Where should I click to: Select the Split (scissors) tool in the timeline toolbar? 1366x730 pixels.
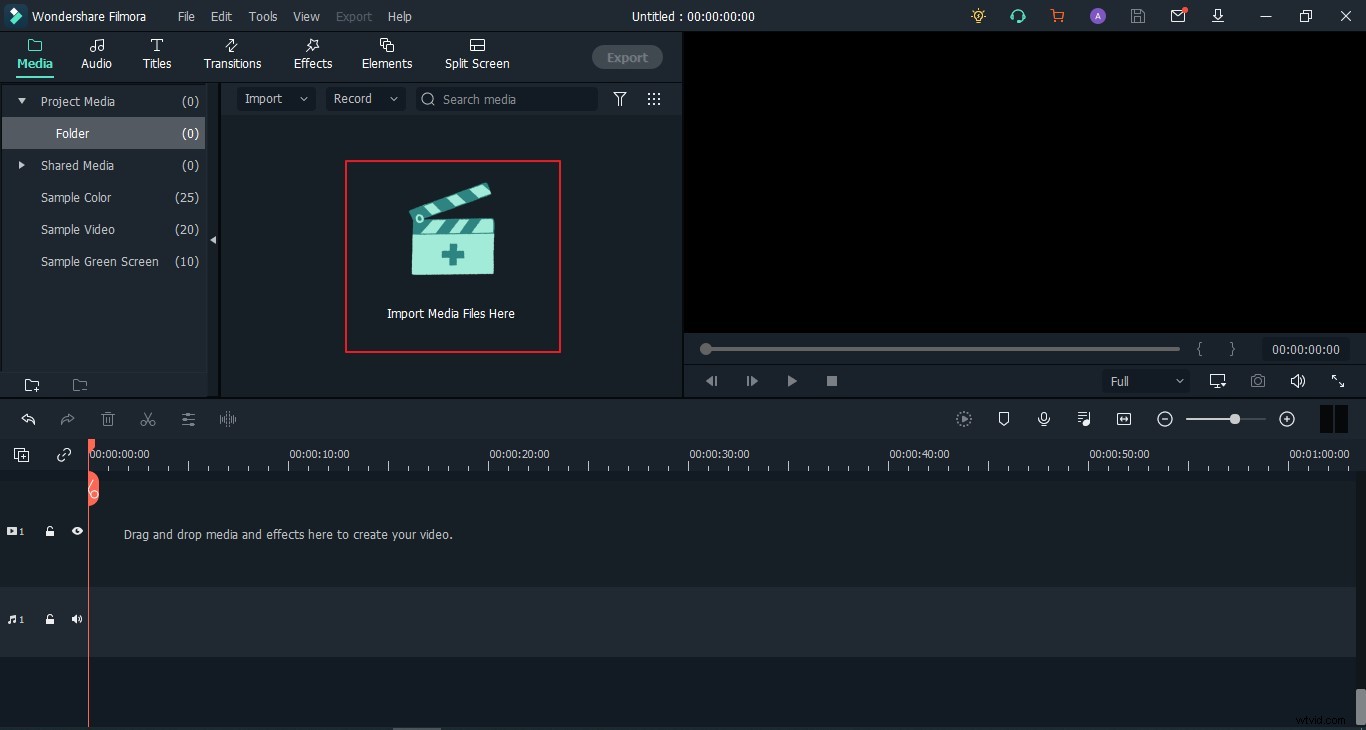tap(147, 420)
